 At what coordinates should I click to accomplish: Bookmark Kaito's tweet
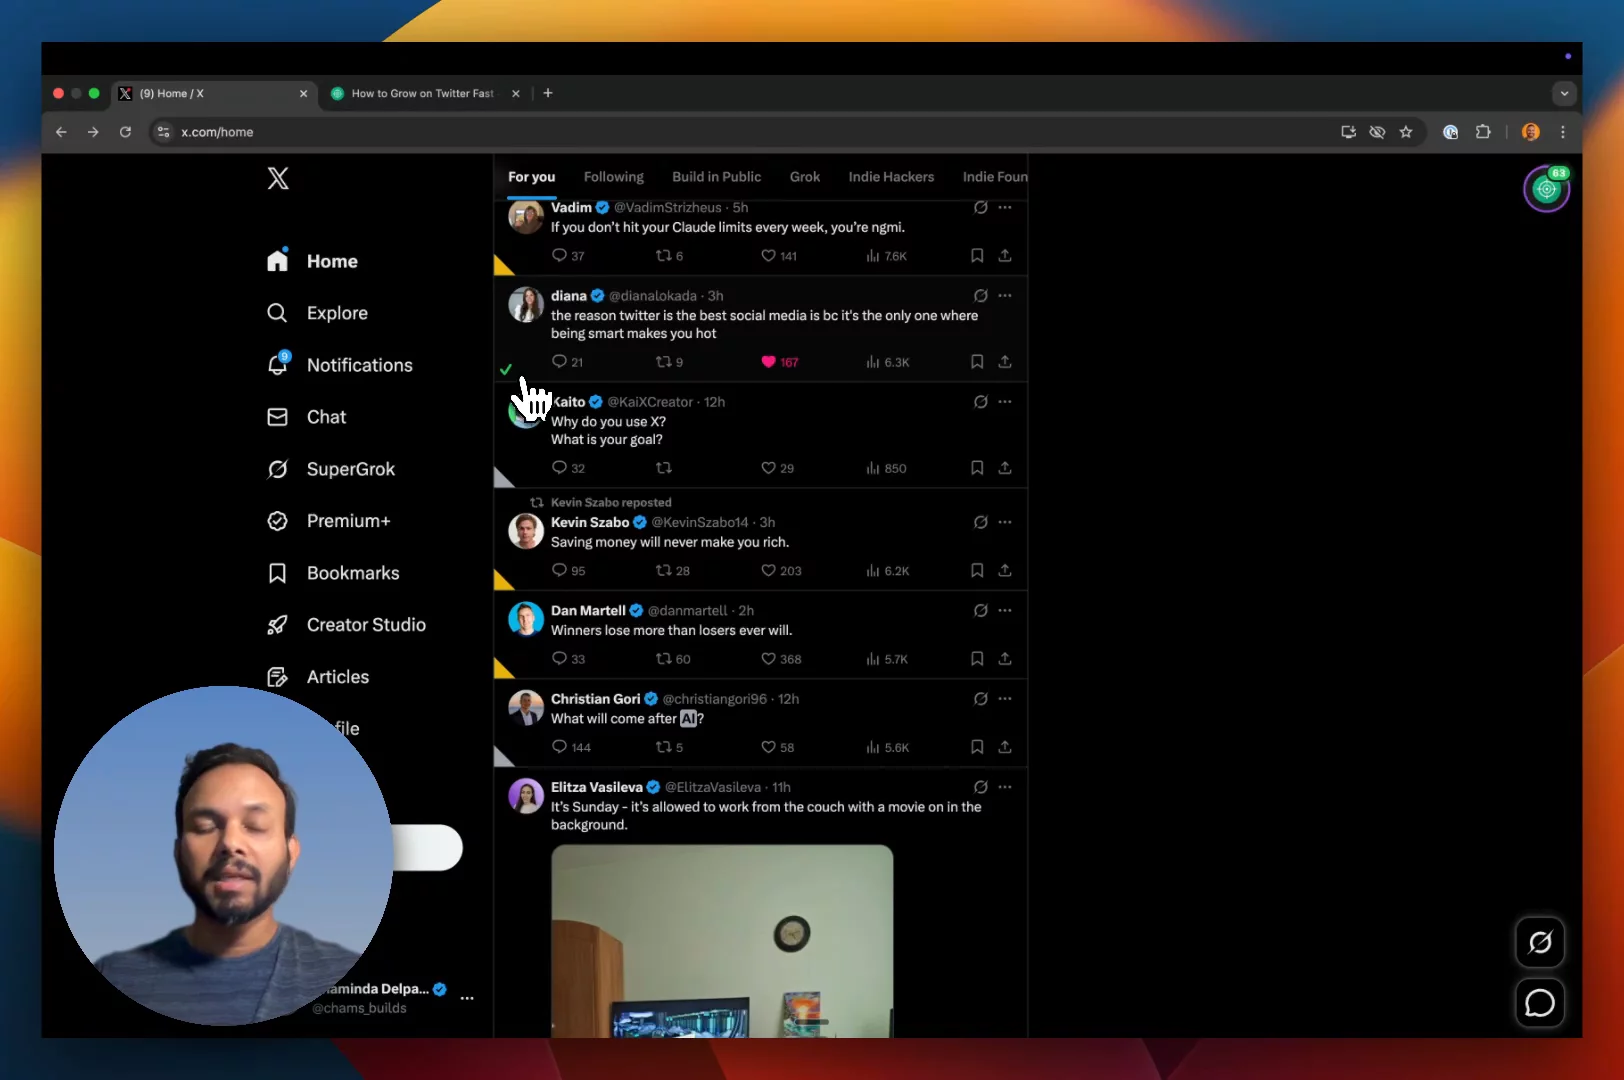pyautogui.click(x=977, y=468)
